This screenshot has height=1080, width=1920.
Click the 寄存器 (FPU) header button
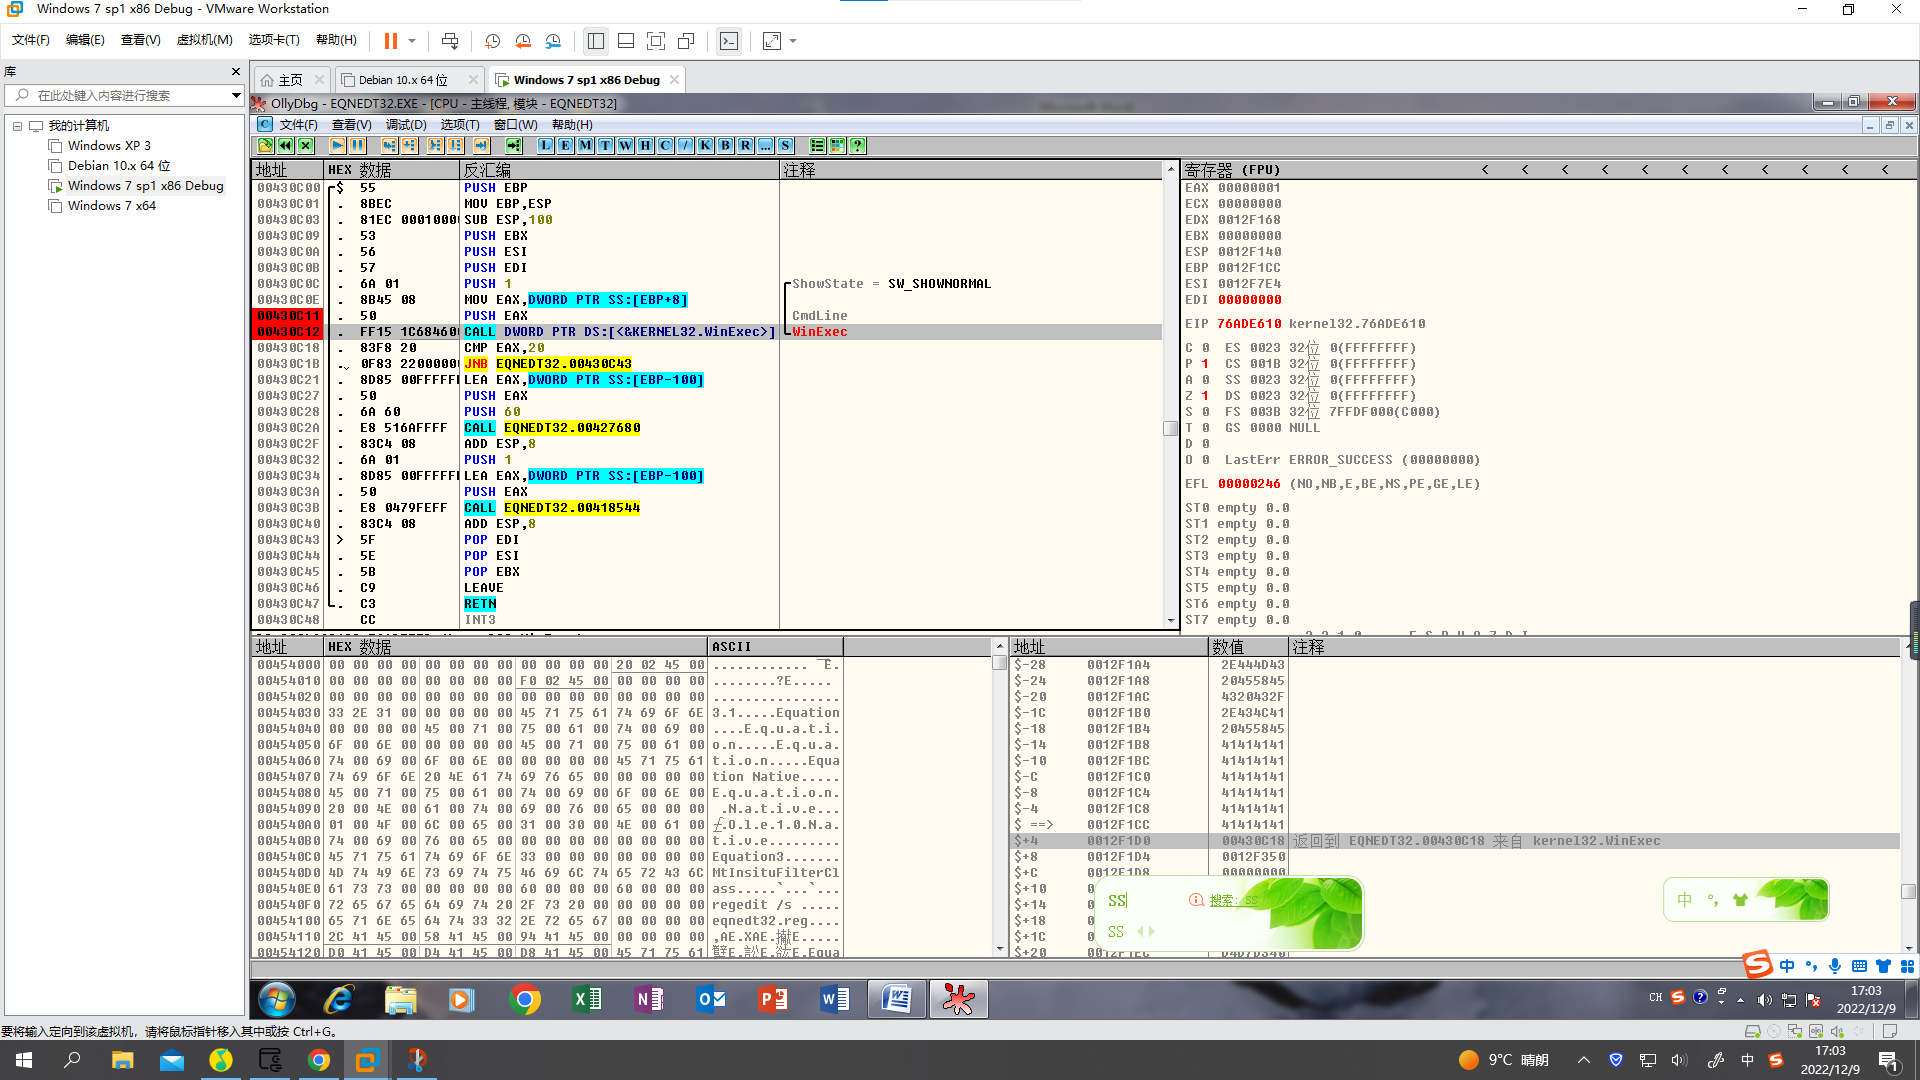(1232, 170)
